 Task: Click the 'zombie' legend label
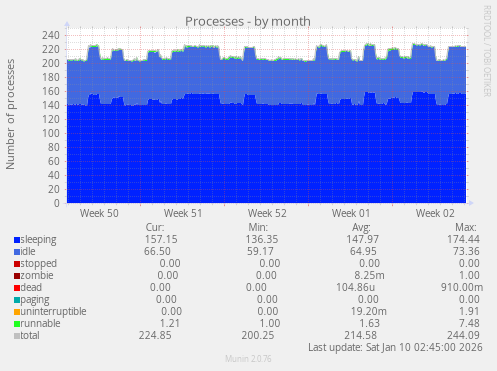click(37, 275)
